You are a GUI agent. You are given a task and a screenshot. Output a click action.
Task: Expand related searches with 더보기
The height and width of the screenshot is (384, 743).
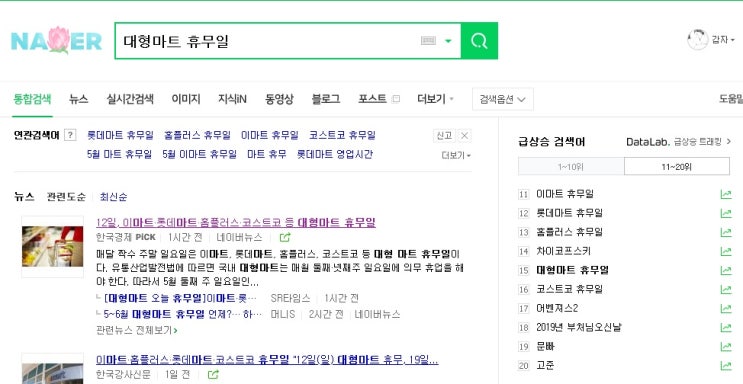[x=456, y=155]
